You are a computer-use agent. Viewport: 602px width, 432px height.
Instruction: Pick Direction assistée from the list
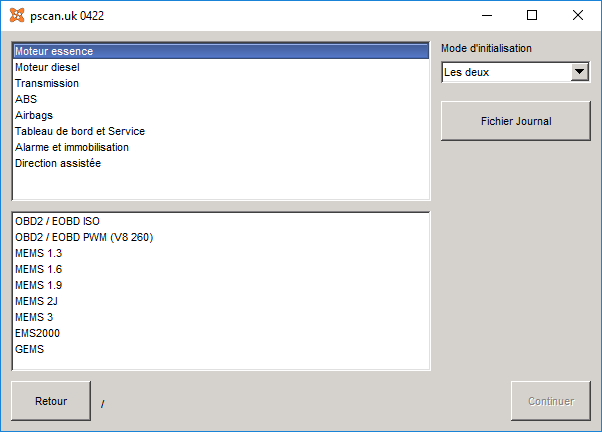pyautogui.click(x=221, y=163)
